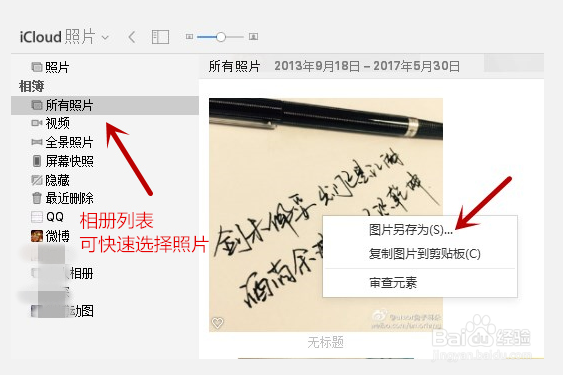Click the 微博 album thumbnail icon
Screen dimensions: 563x375
[37, 236]
